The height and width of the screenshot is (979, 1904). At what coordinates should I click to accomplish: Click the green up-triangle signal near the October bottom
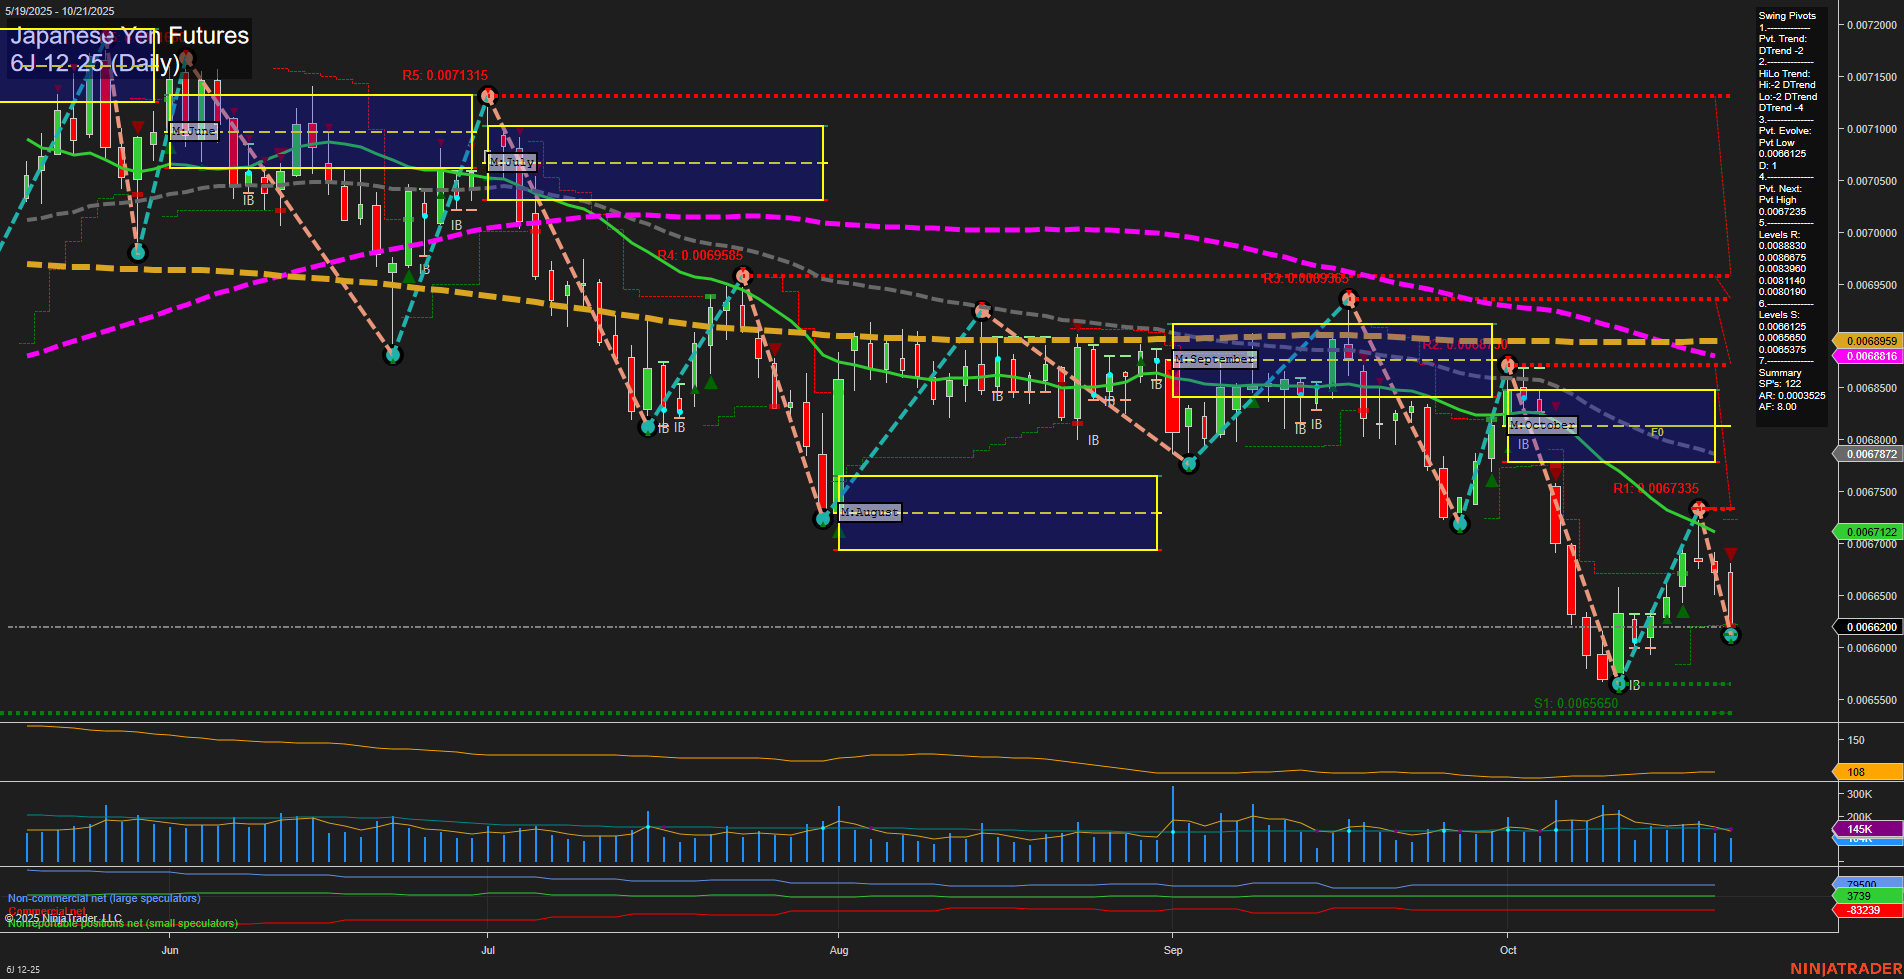pyautogui.click(x=1682, y=610)
